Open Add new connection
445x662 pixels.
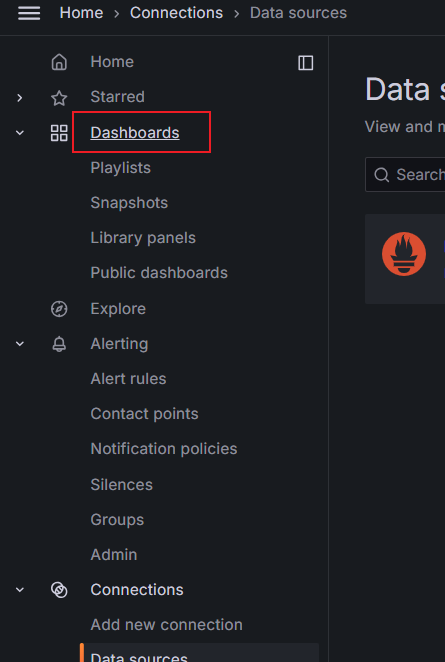pyautogui.click(x=166, y=625)
